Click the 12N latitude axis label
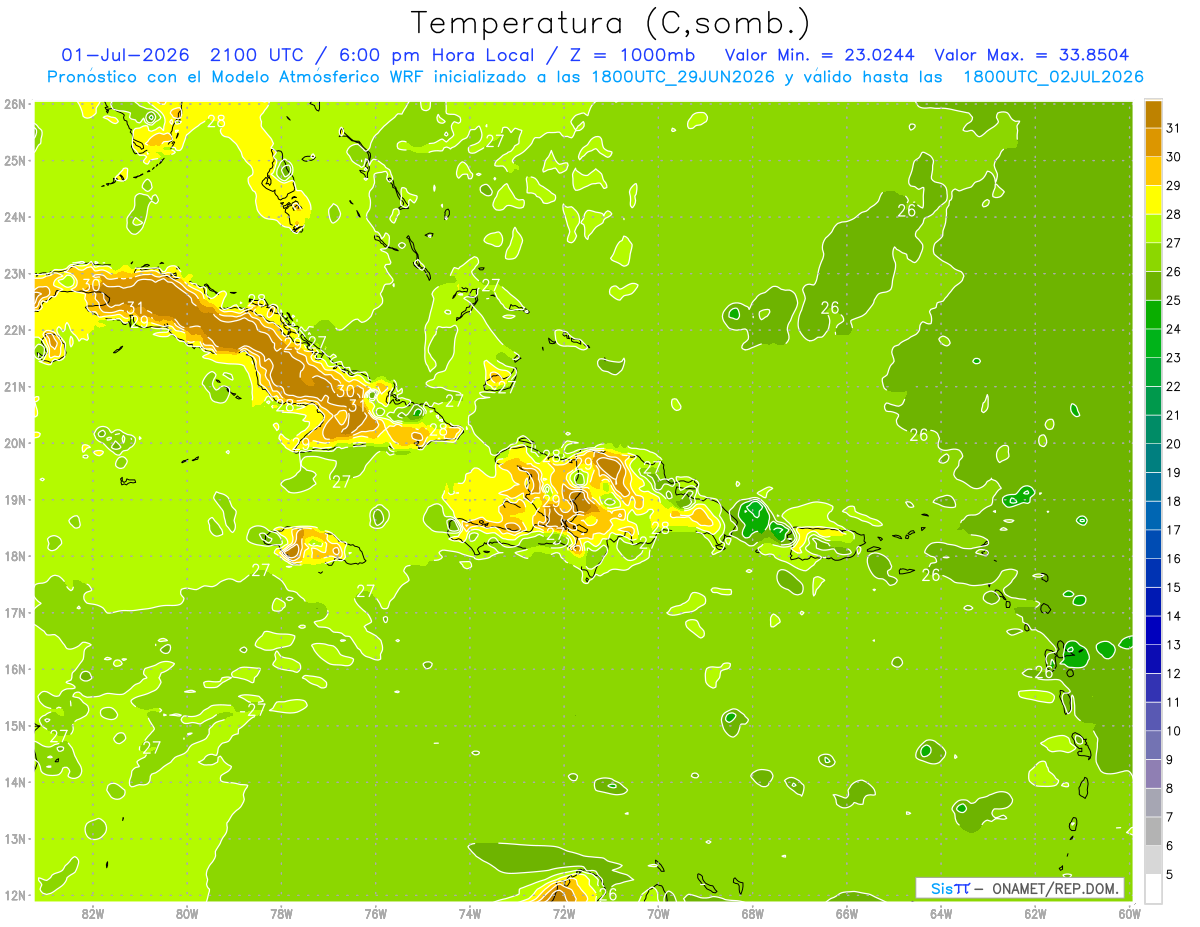 pyautogui.click(x=14, y=895)
